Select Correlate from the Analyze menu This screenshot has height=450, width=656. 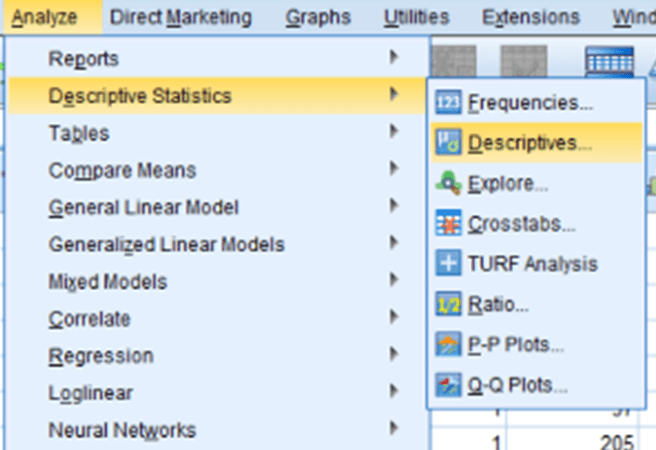(x=90, y=319)
